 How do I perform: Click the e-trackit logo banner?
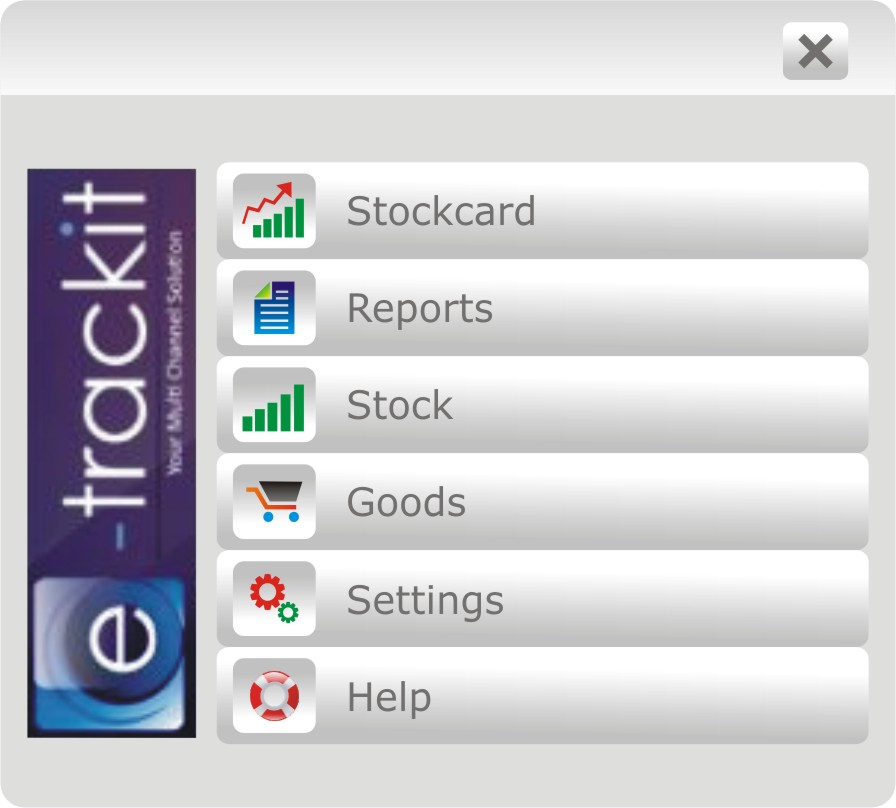click(111, 453)
